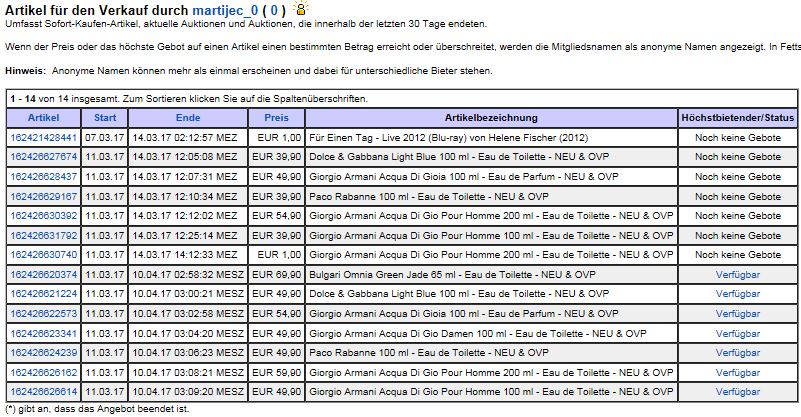Open article link ending 0740 priced EUR 1,00

pos(43,255)
